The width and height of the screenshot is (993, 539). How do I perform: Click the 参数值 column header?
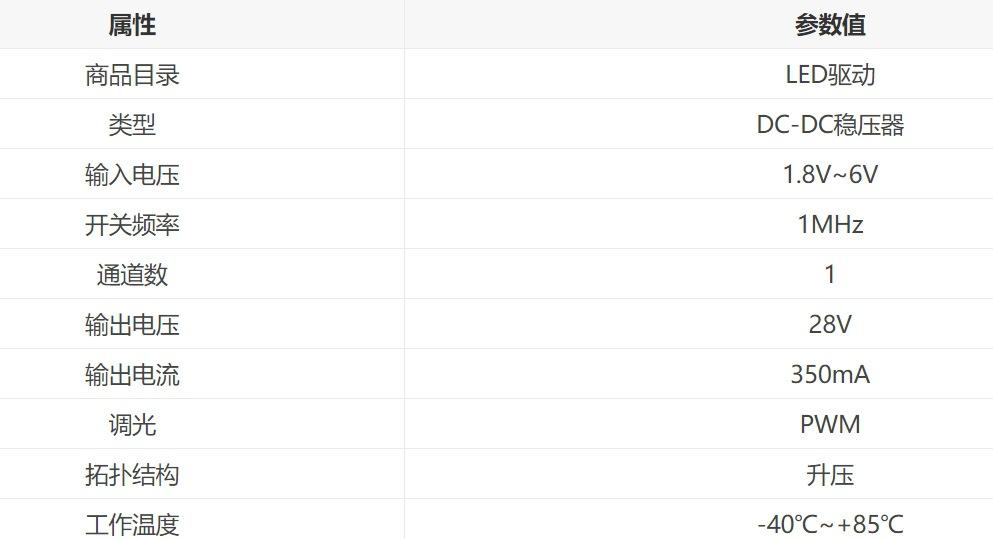pyautogui.click(x=829, y=25)
